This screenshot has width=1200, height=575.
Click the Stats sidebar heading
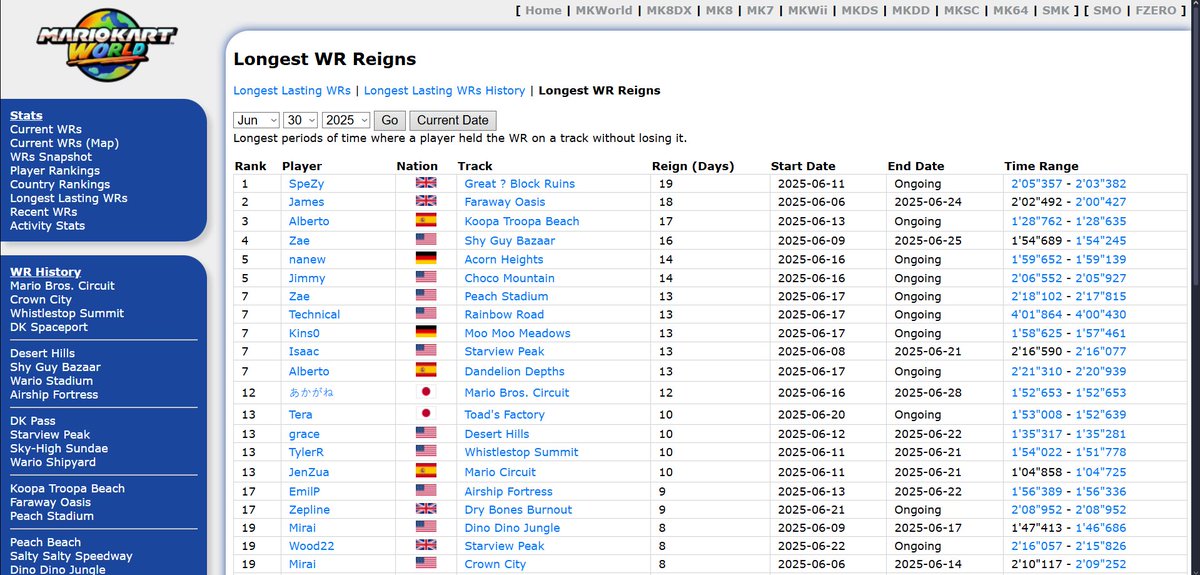point(26,116)
